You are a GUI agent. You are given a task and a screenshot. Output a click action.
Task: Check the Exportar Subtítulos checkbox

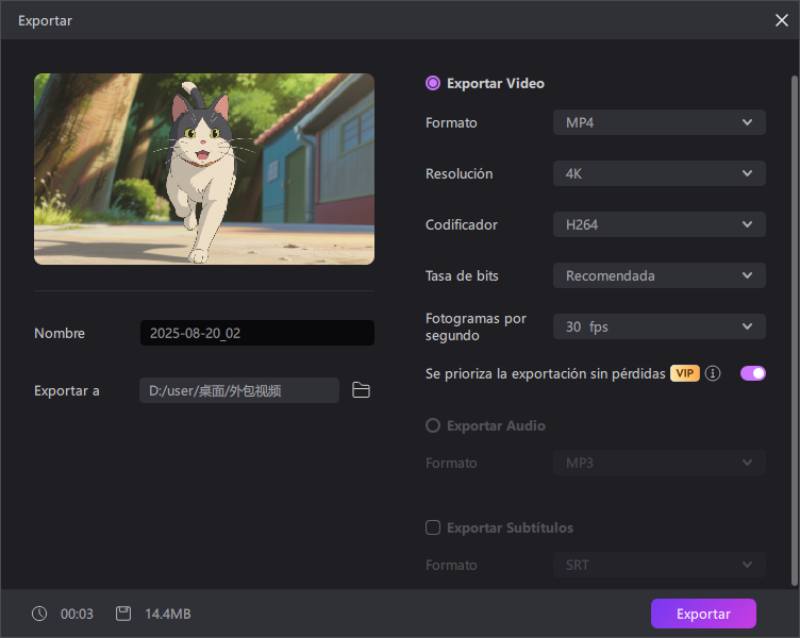(x=432, y=527)
